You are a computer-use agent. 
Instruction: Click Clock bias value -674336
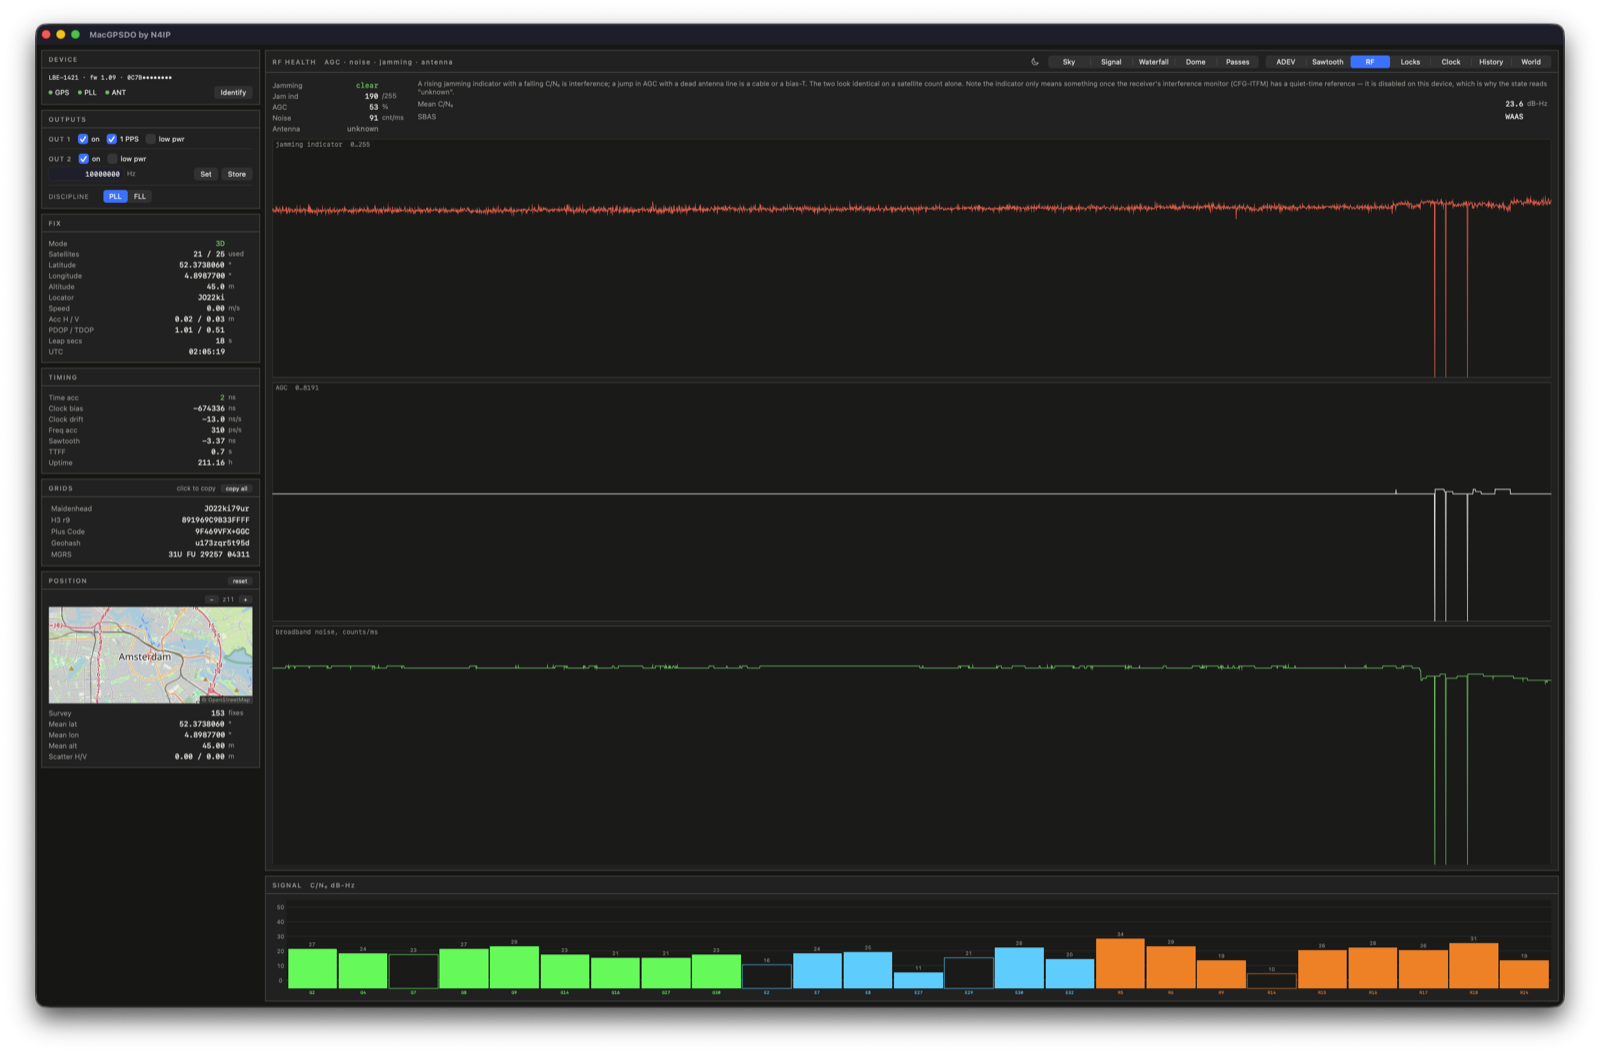click(x=209, y=409)
